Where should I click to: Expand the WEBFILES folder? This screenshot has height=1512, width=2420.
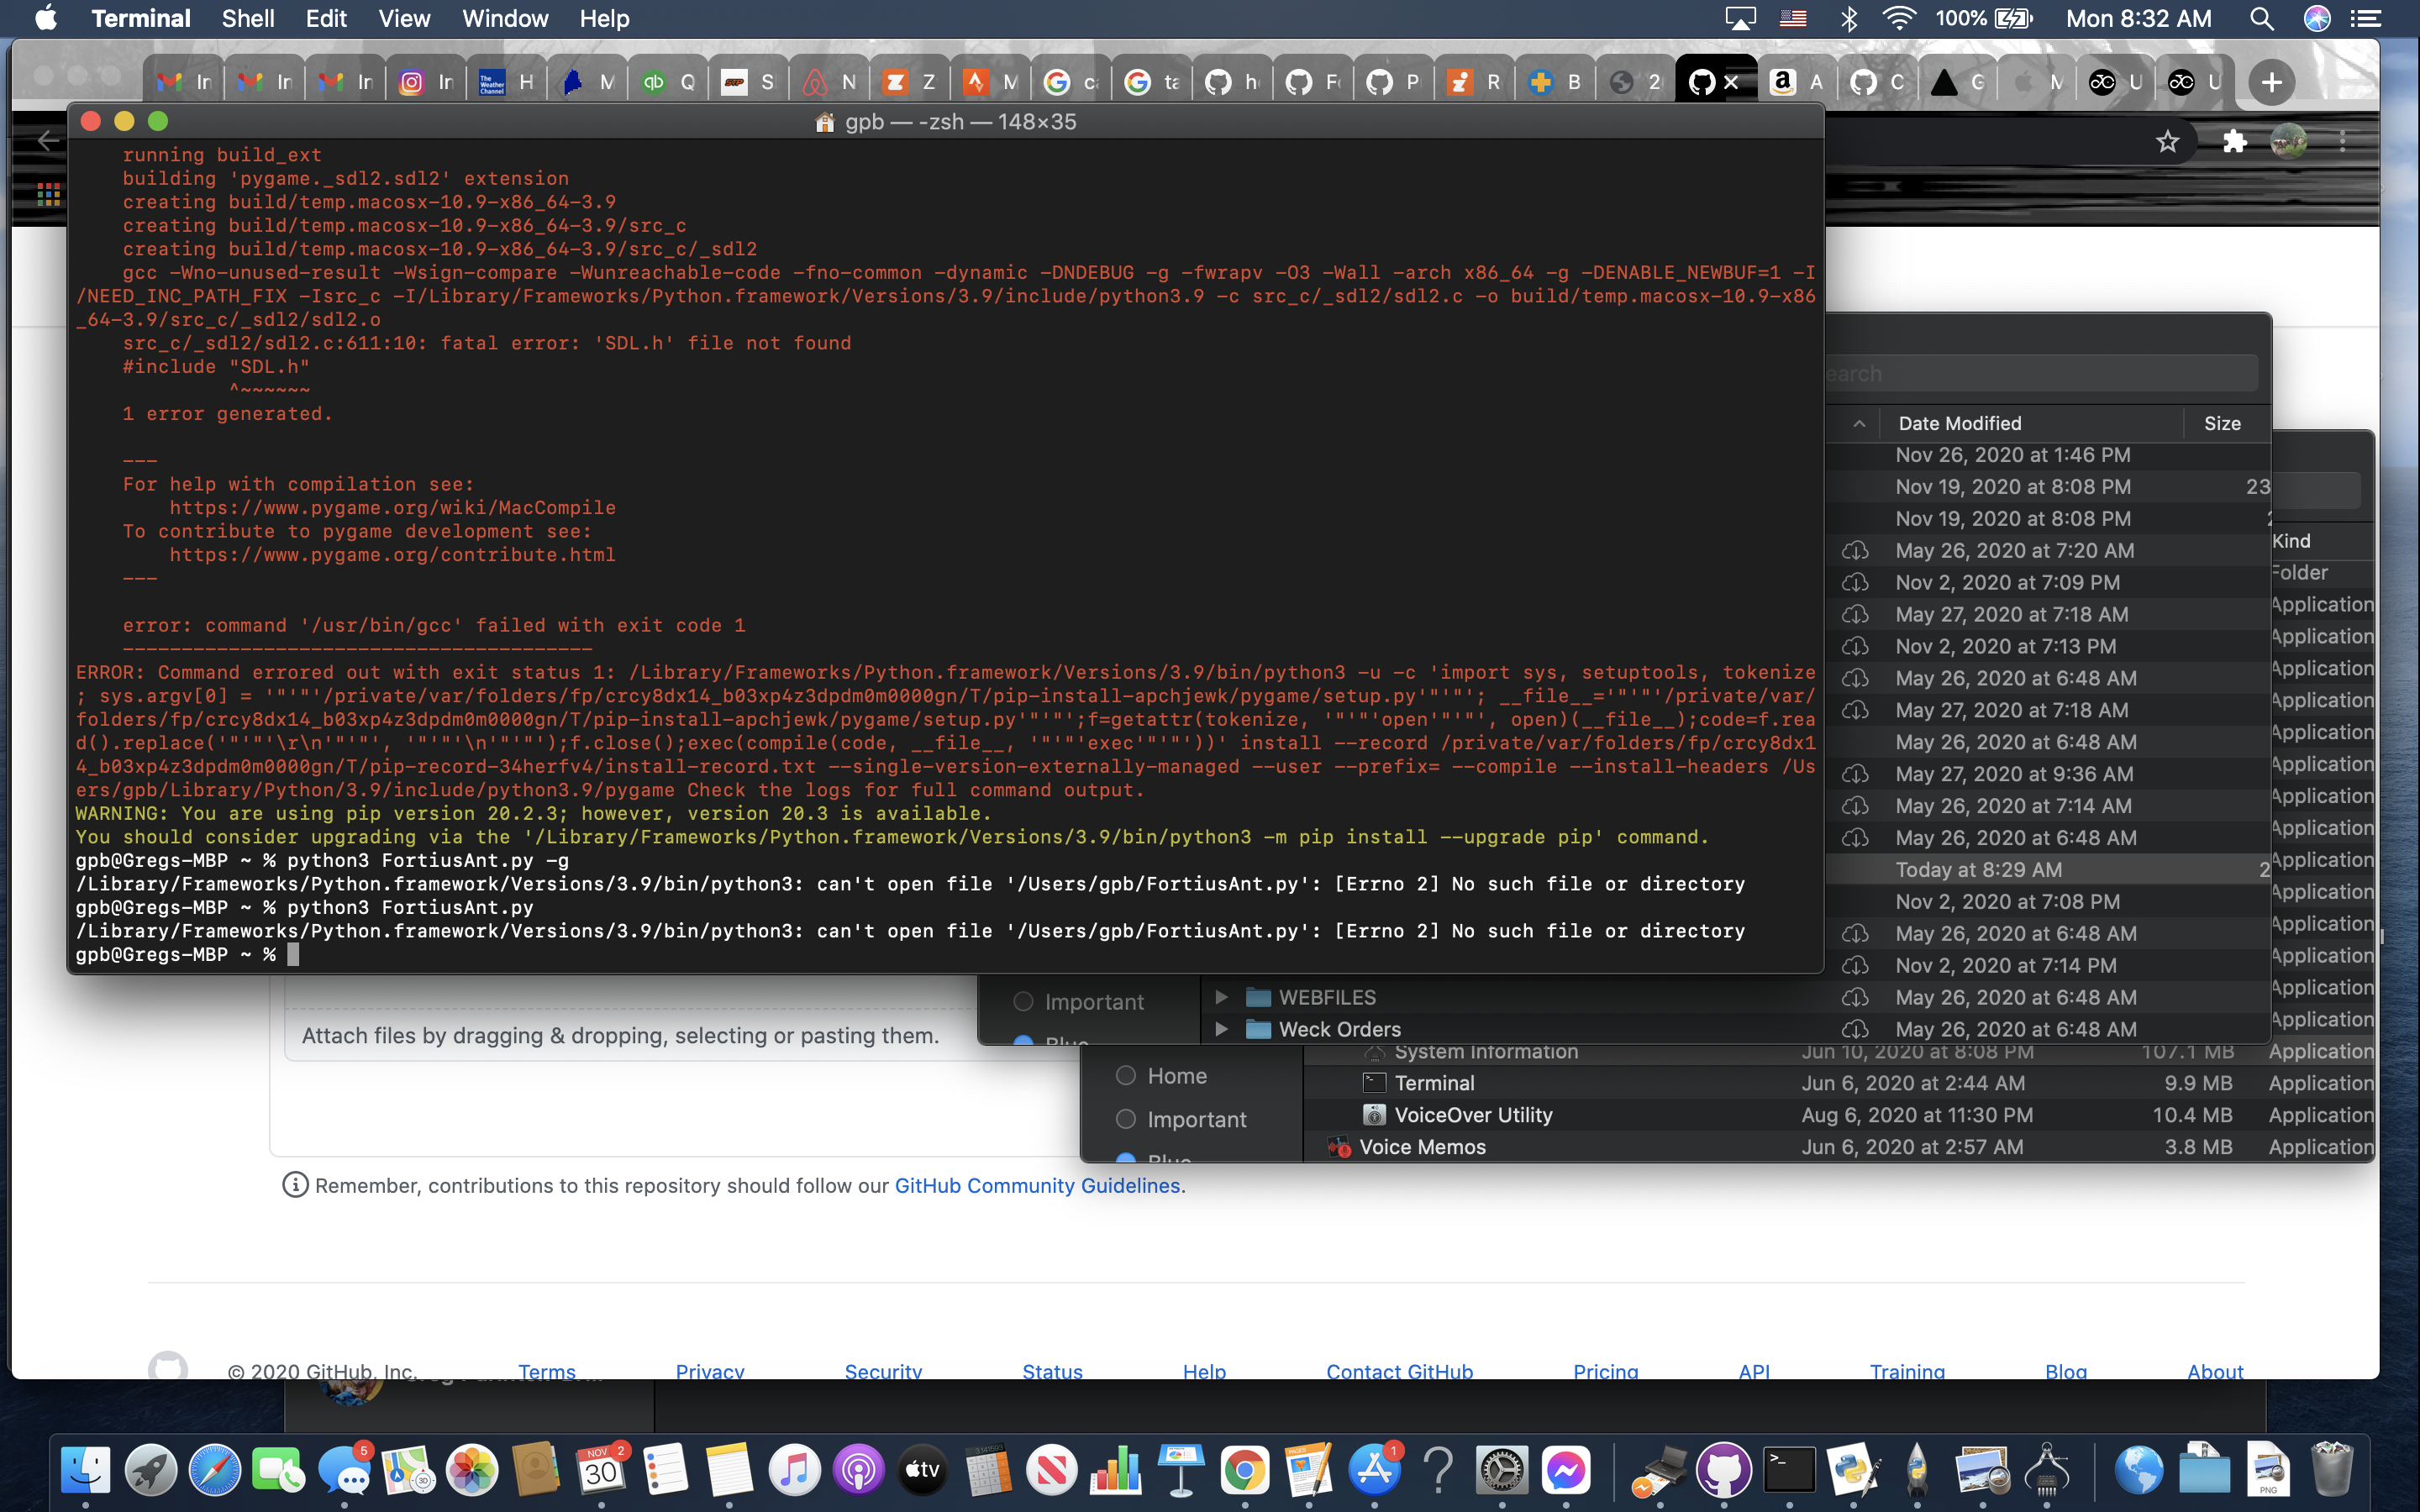tap(1223, 996)
